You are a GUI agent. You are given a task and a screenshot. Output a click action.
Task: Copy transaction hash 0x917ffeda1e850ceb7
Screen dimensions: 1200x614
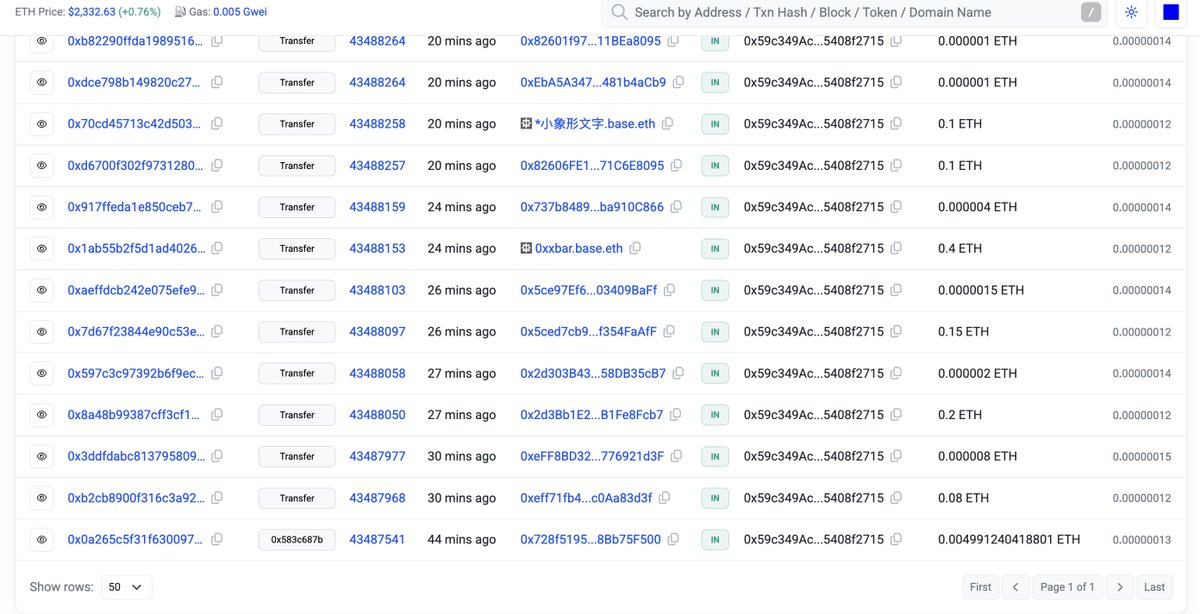(x=217, y=207)
